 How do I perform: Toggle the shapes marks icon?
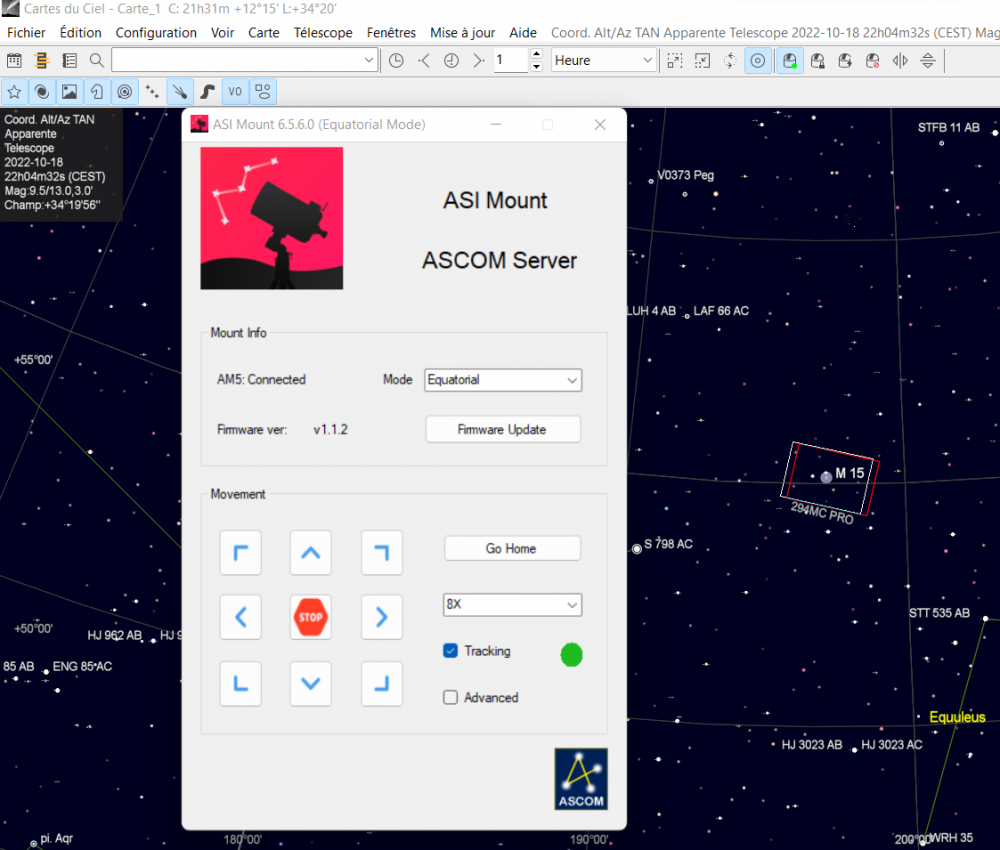pyautogui.click(x=263, y=92)
